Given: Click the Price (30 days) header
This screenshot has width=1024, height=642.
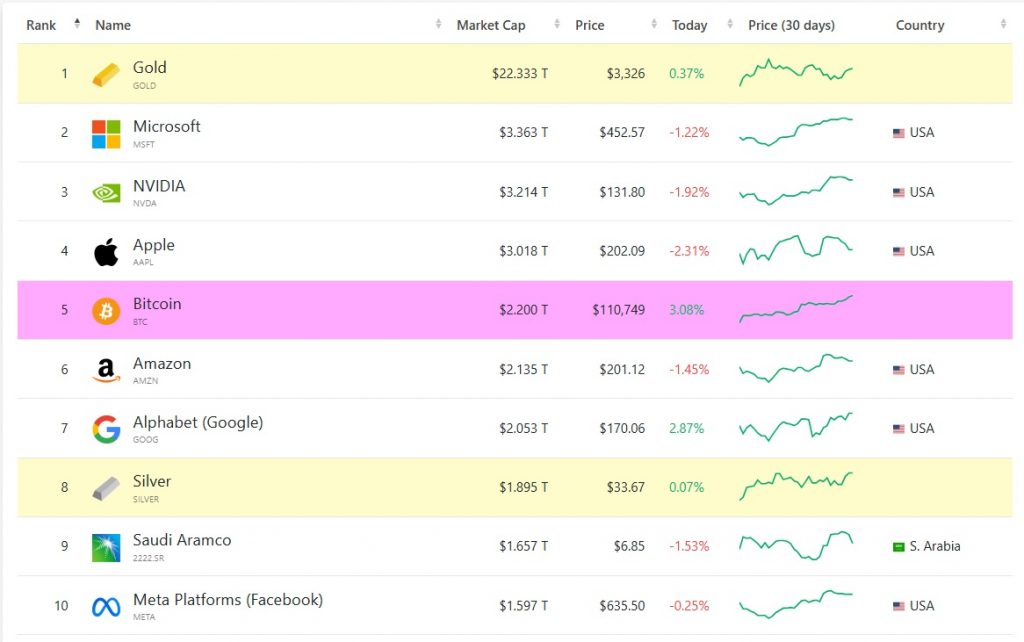Looking at the screenshot, I should click(x=792, y=25).
